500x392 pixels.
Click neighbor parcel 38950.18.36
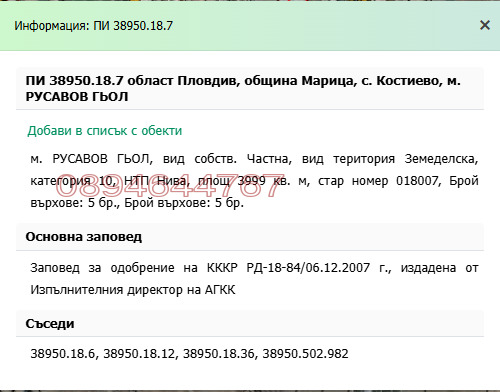click(x=219, y=353)
